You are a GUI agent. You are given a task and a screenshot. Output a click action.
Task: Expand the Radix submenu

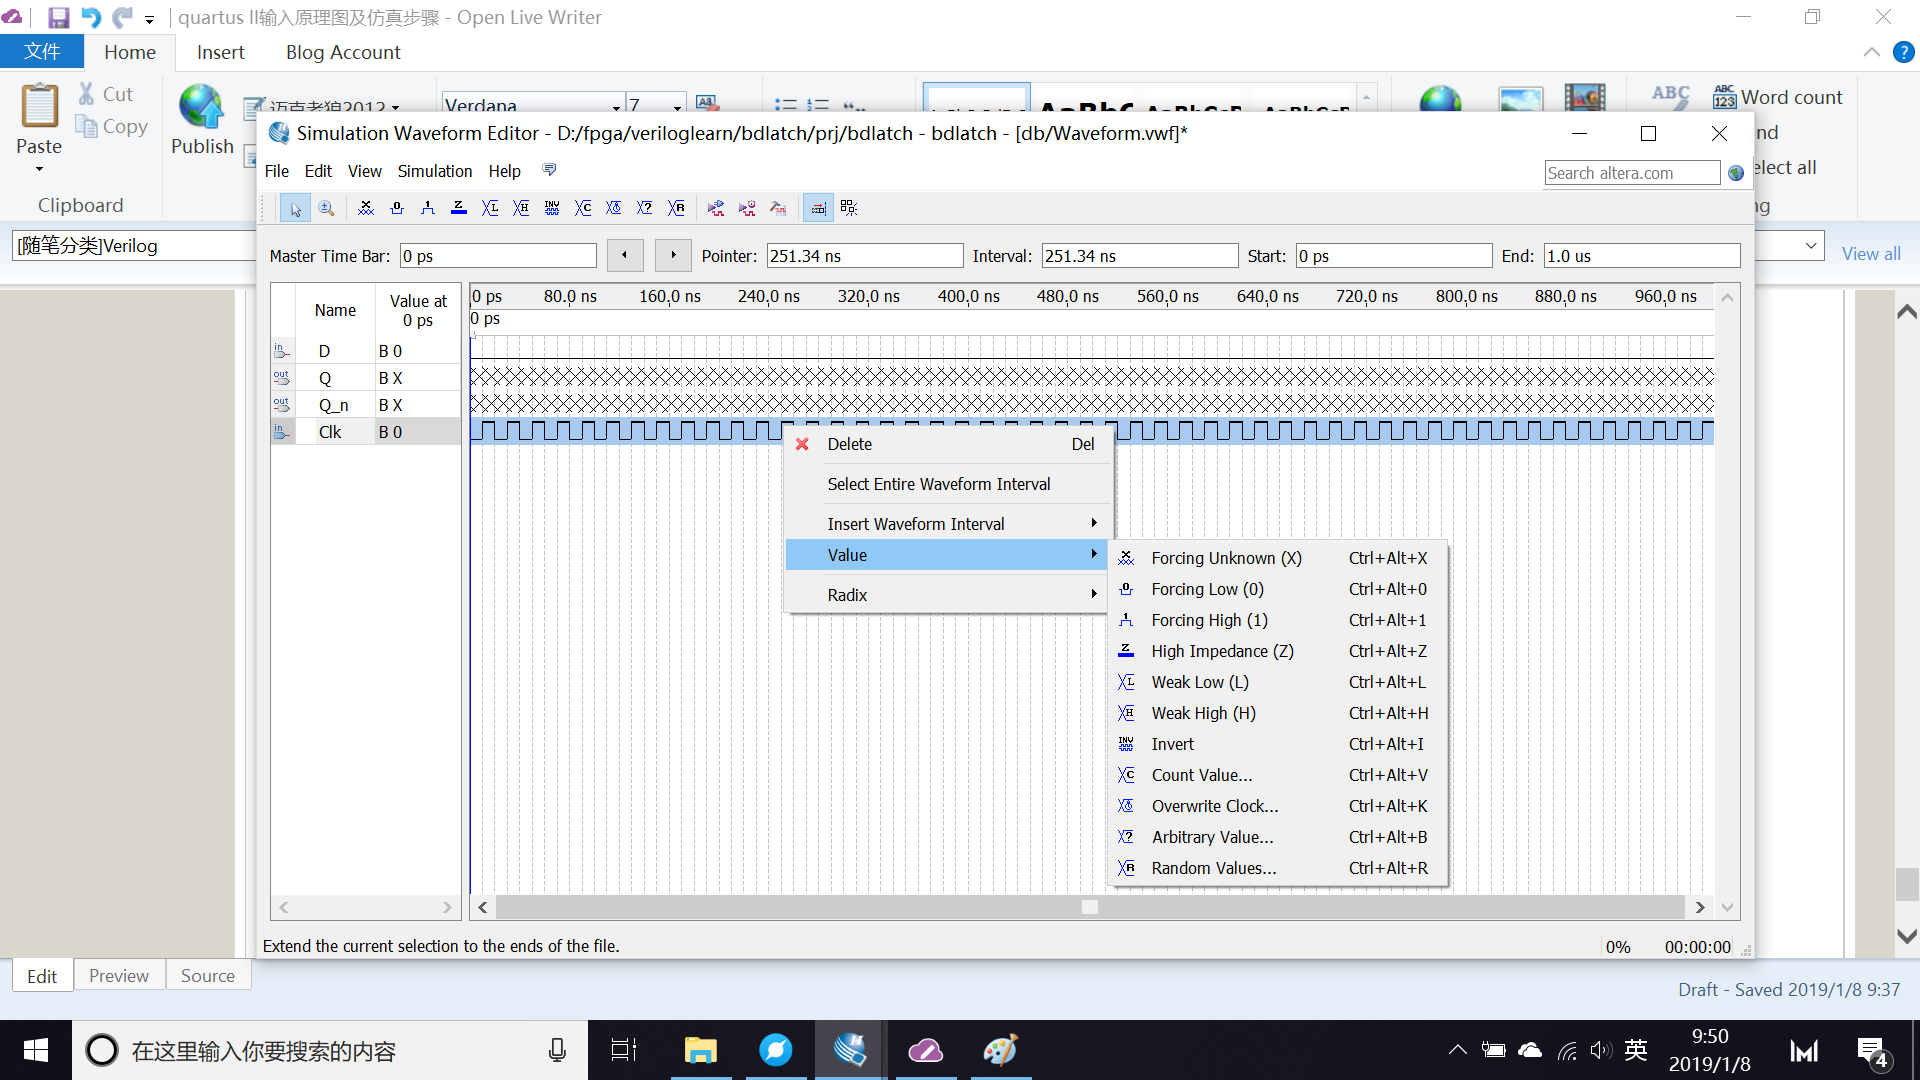[x=947, y=595]
